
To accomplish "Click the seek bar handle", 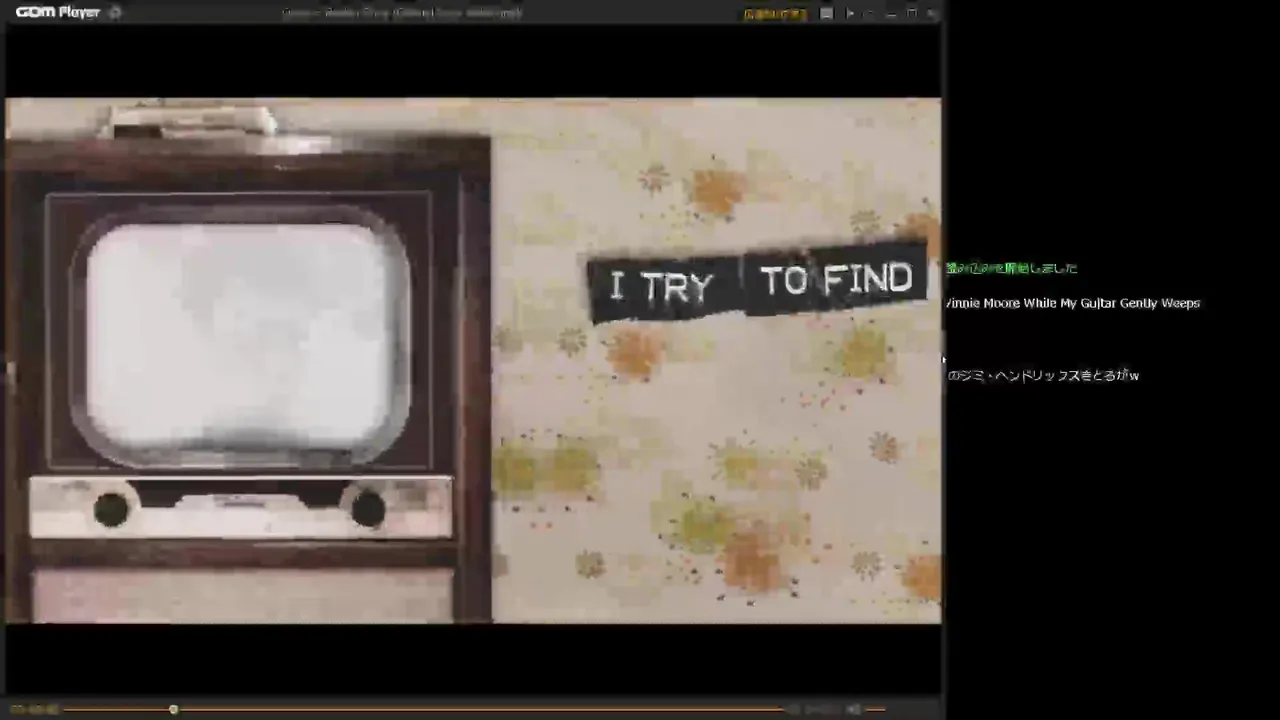I will [x=173, y=709].
